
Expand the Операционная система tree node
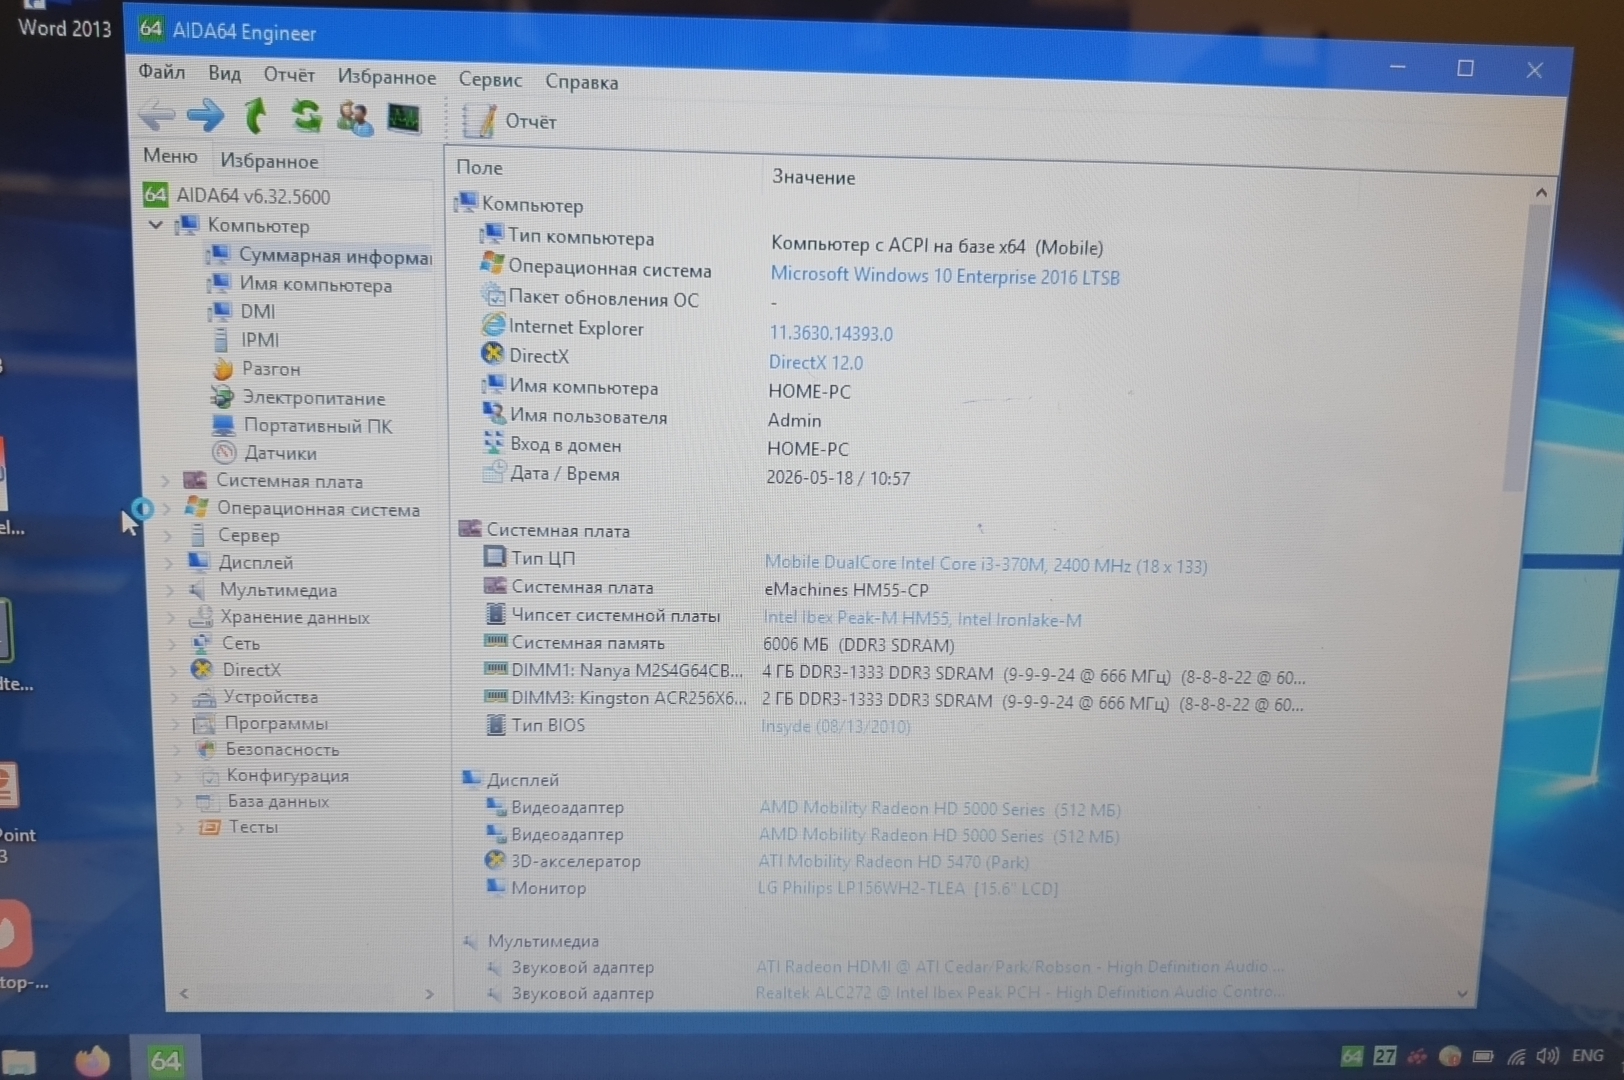pos(167,509)
